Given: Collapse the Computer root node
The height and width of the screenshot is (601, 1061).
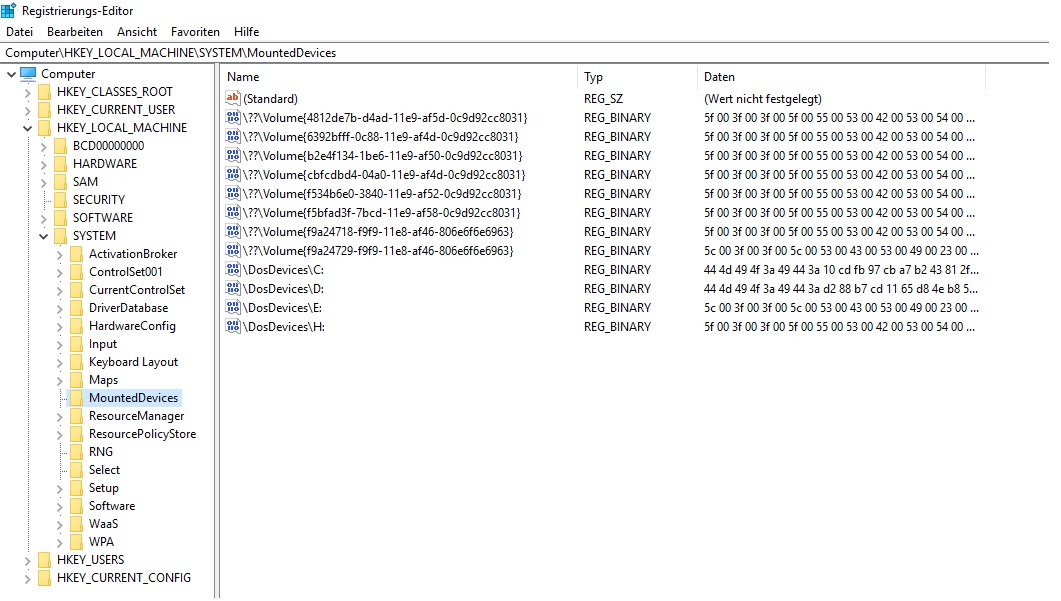Looking at the screenshot, I should (x=12, y=74).
